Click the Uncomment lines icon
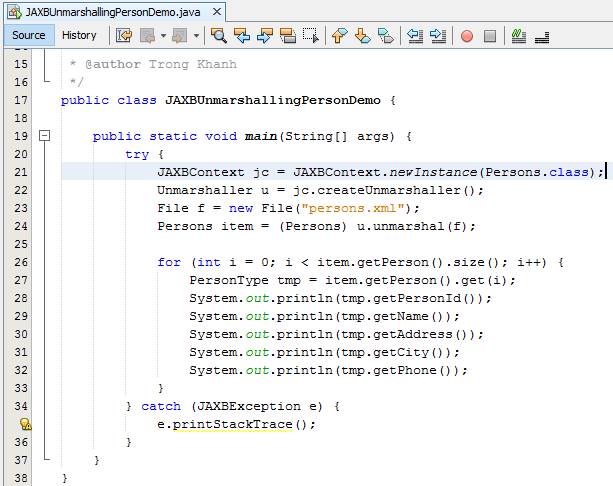613x486 pixels. (542, 37)
